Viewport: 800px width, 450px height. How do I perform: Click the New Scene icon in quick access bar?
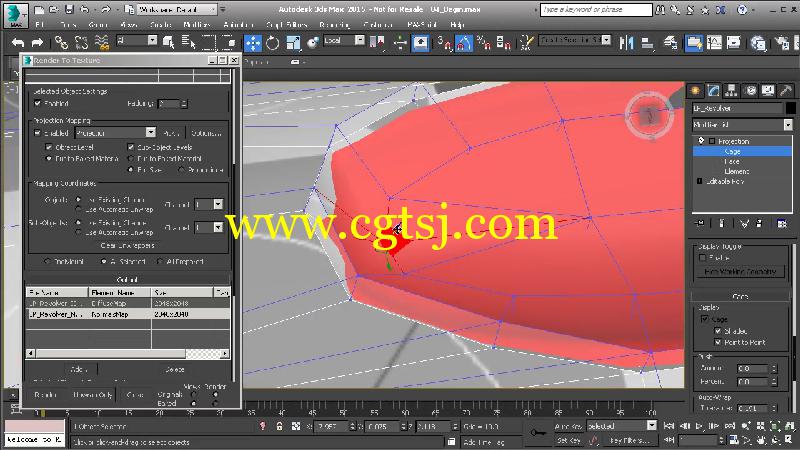[39, 9]
